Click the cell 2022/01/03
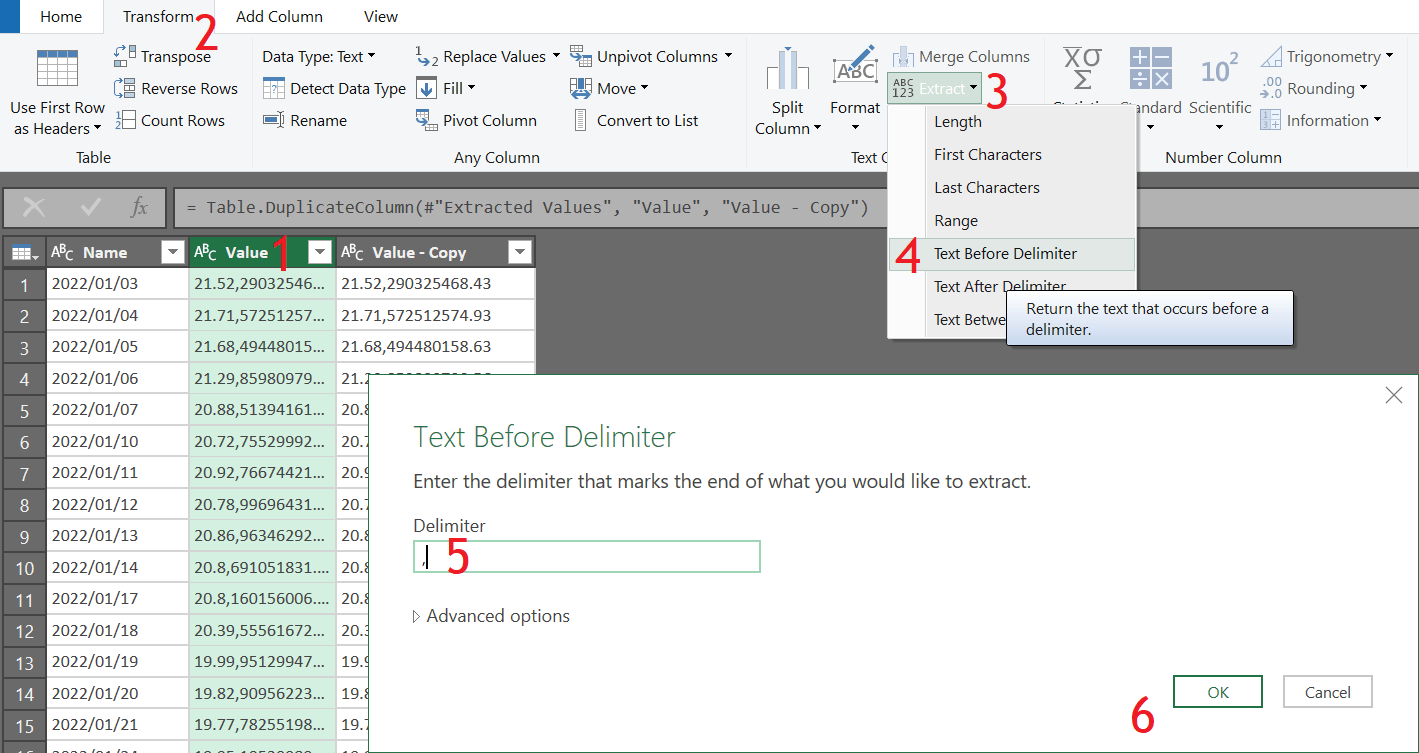 point(117,284)
